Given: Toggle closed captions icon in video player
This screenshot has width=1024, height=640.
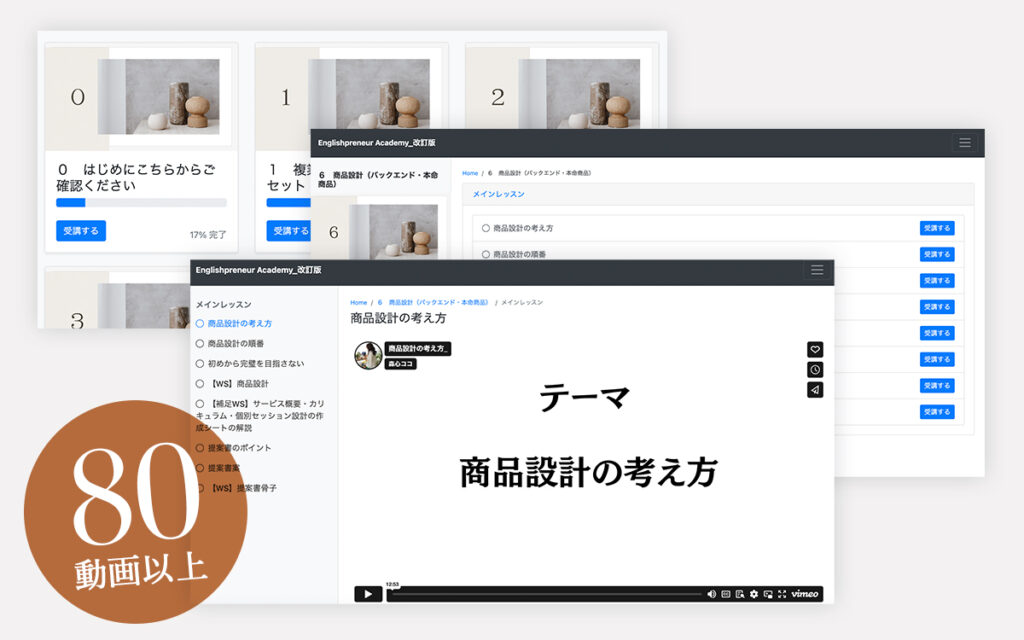Looking at the screenshot, I should (726, 594).
